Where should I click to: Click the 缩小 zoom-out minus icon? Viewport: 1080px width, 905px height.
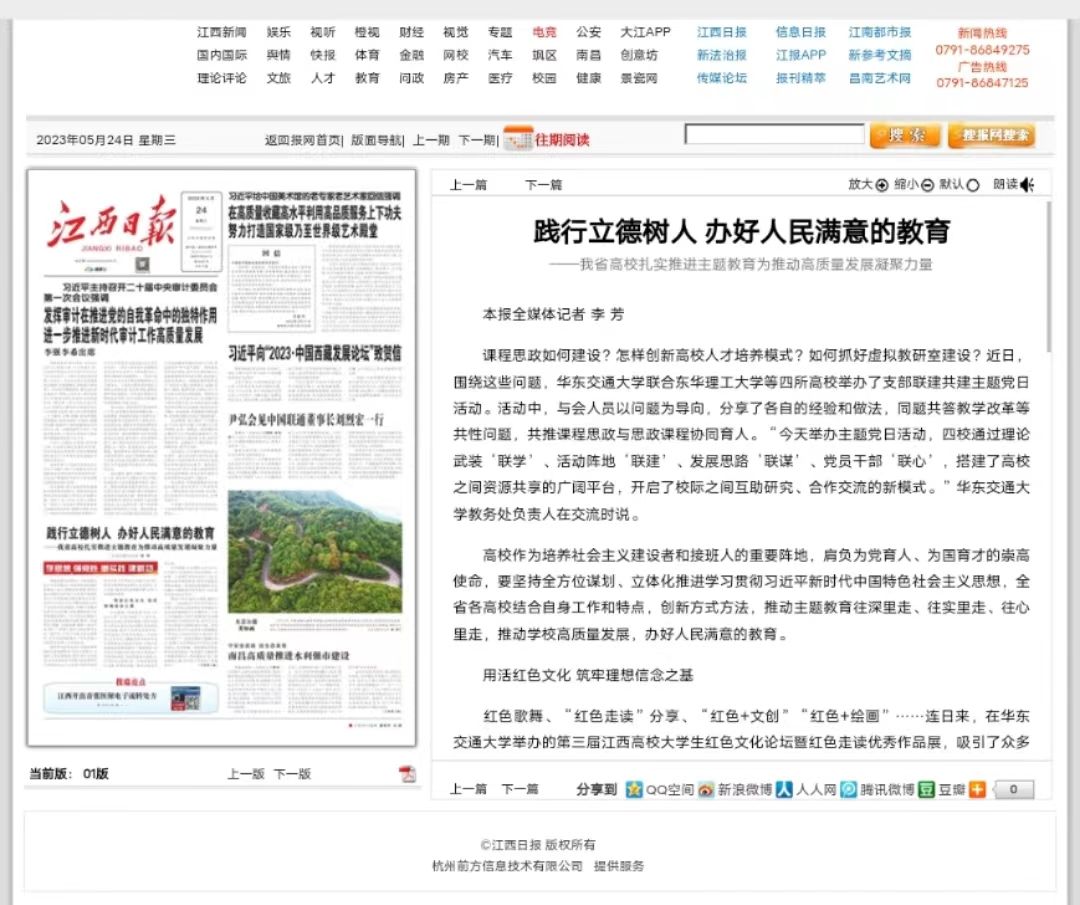click(927, 185)
